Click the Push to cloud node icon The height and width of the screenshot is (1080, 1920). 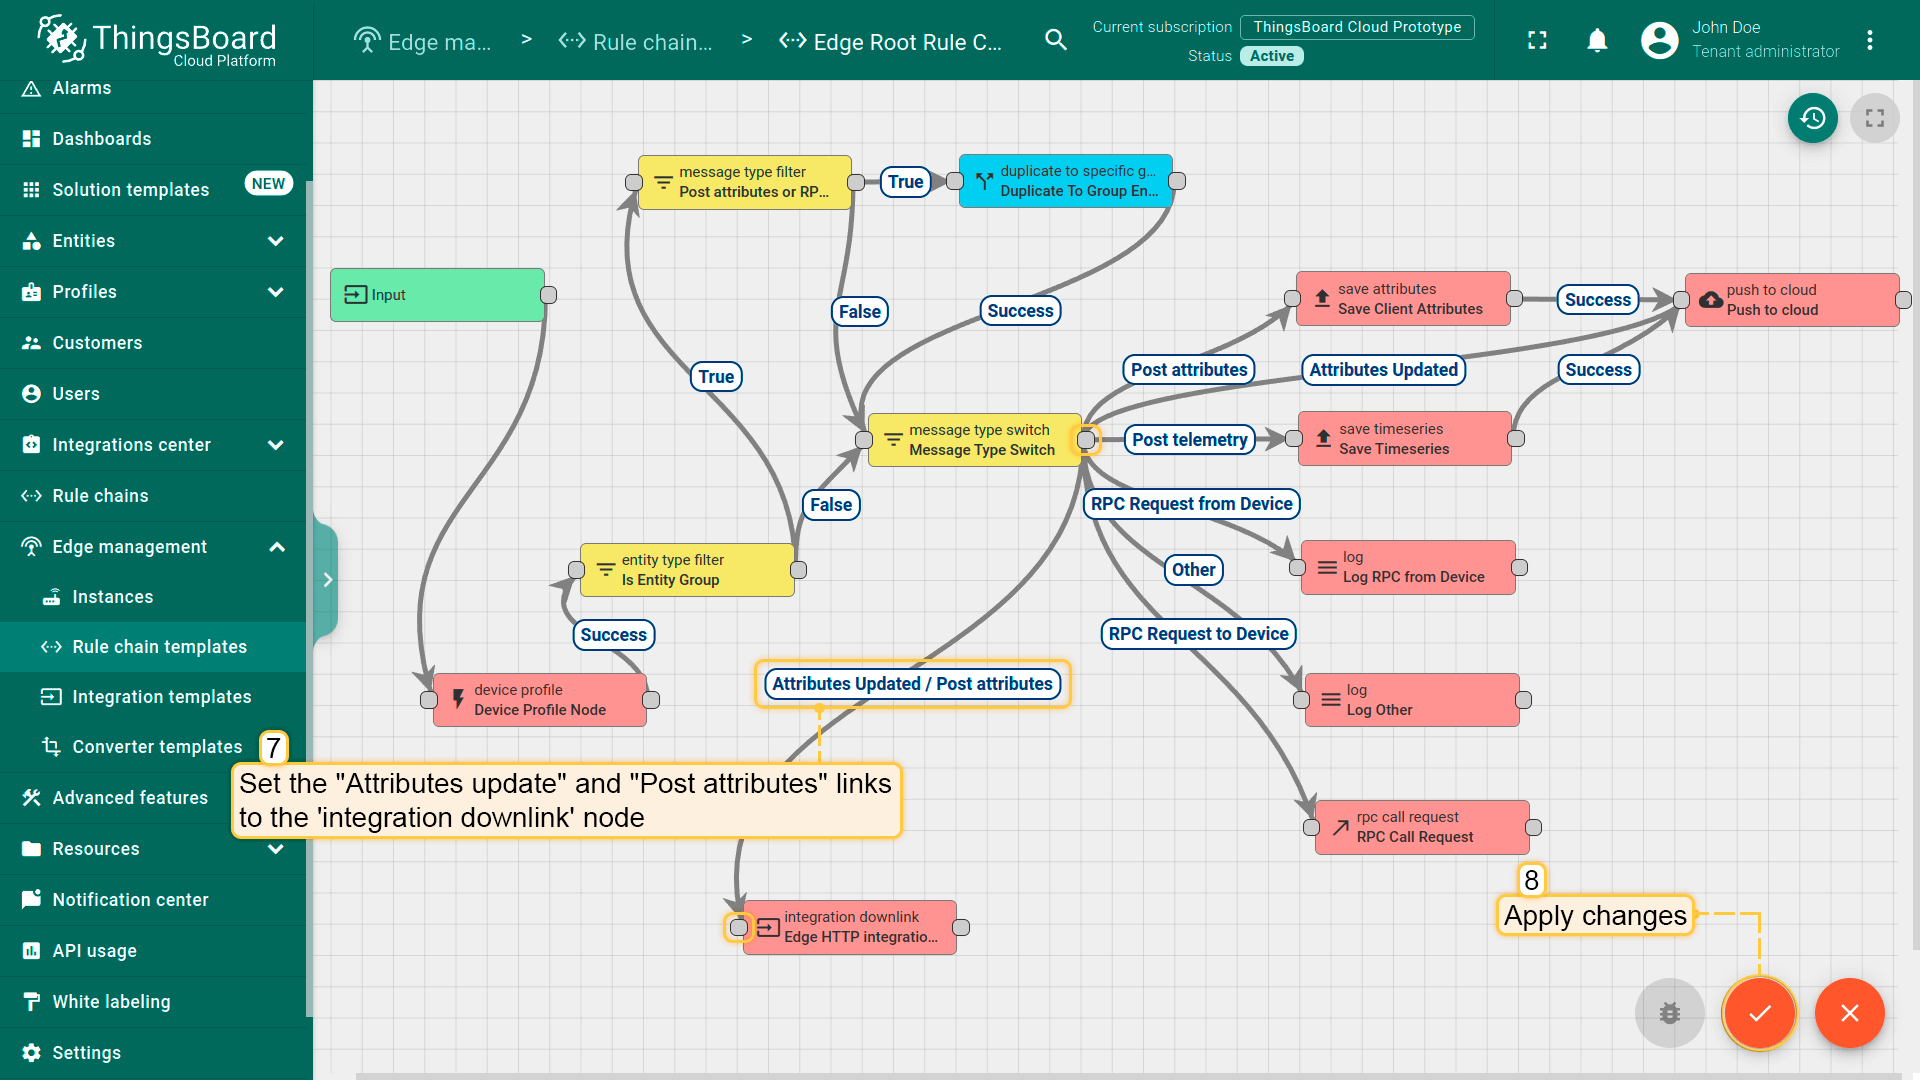[1711, 300]
